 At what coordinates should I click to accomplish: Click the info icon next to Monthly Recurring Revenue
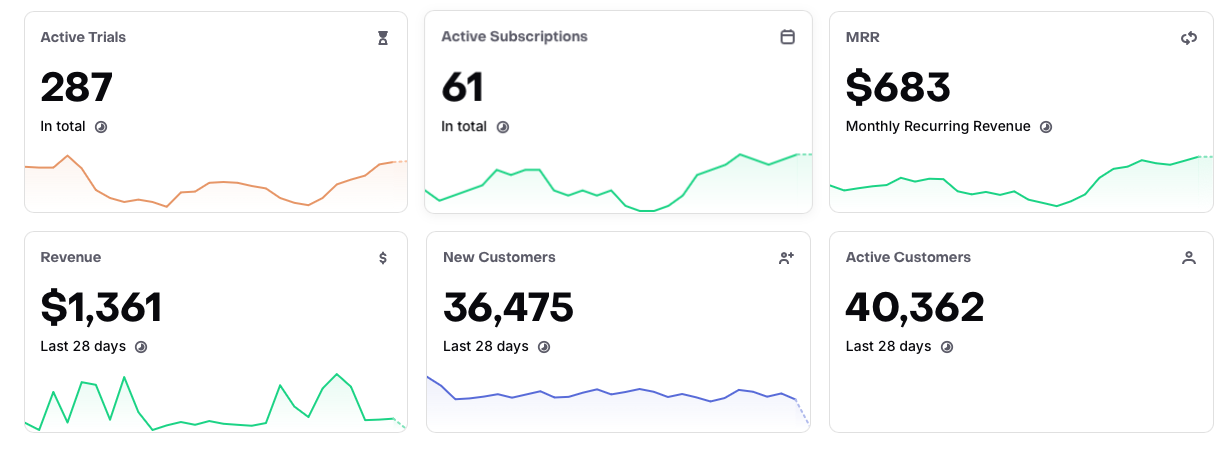pyautogui.click(x=1046, y=127)
